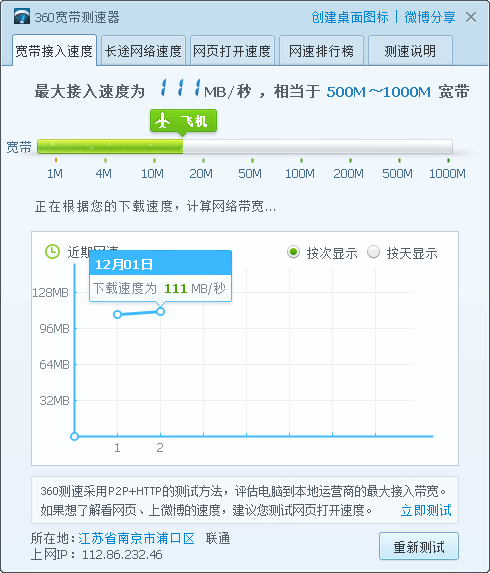Click the 360 speed tester app icon
The width and height of the screenshot is (490, 573).
click(x=22, y=16)
